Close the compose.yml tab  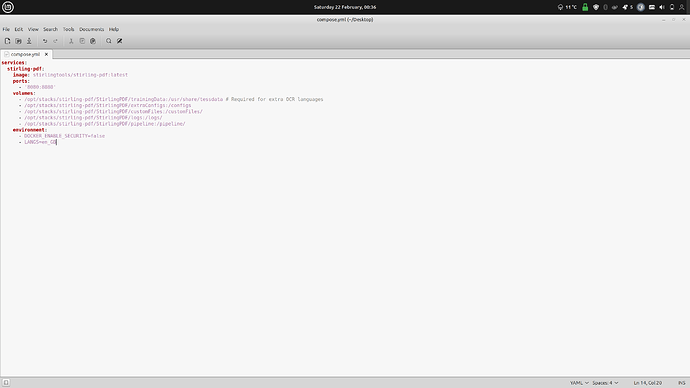click(x=46, y=54)
